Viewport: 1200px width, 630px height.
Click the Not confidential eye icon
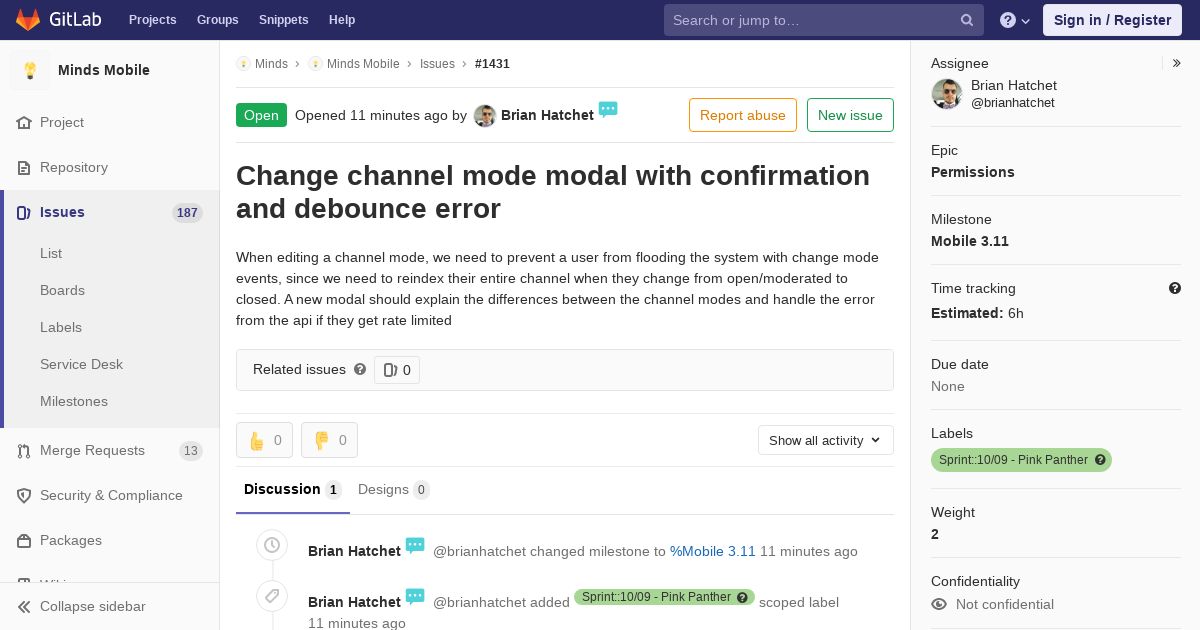point(939,604)
